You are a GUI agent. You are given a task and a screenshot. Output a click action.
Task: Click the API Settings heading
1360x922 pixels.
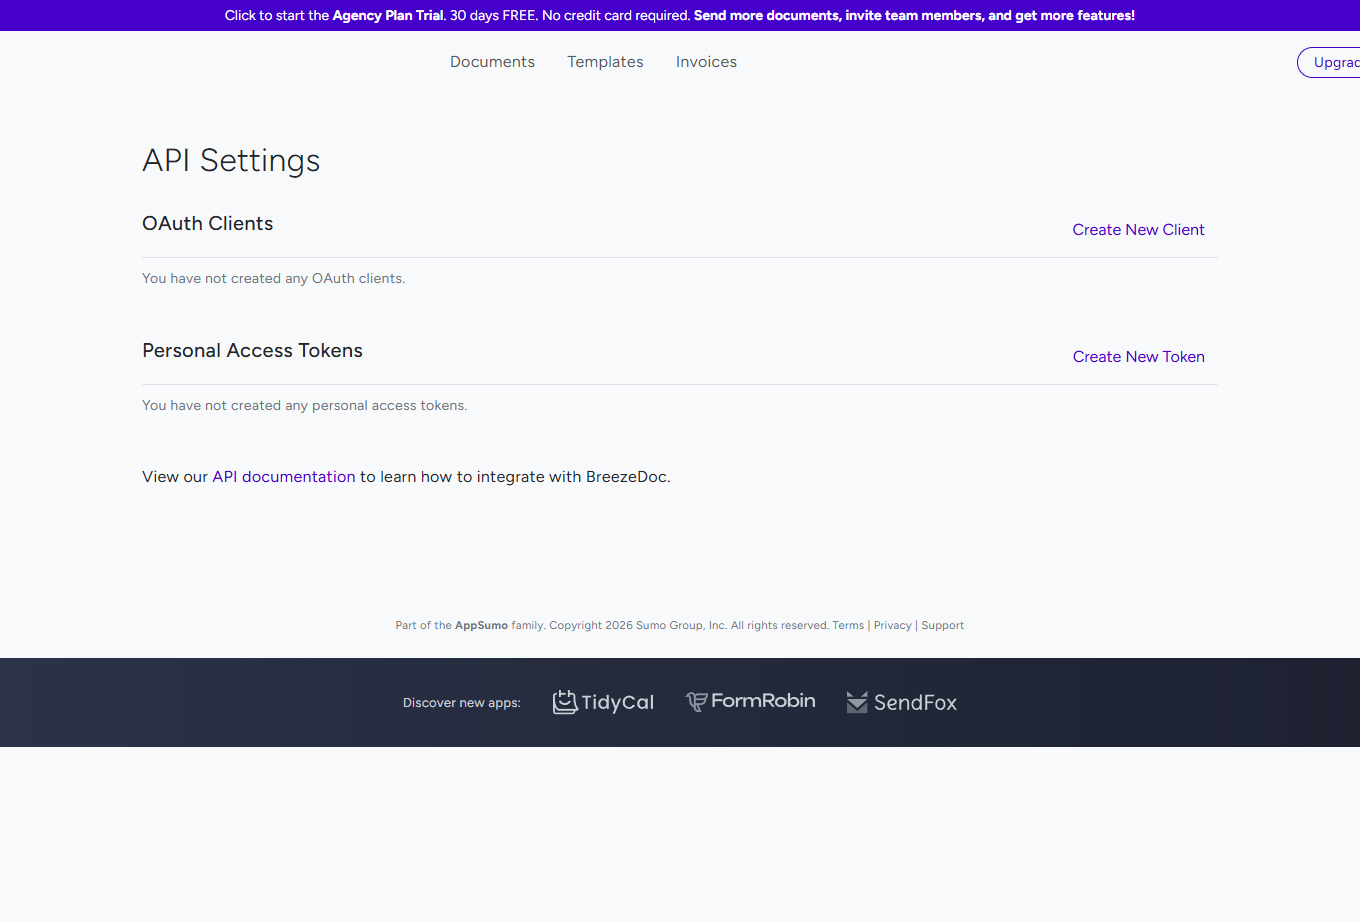(x=231, y=160)
